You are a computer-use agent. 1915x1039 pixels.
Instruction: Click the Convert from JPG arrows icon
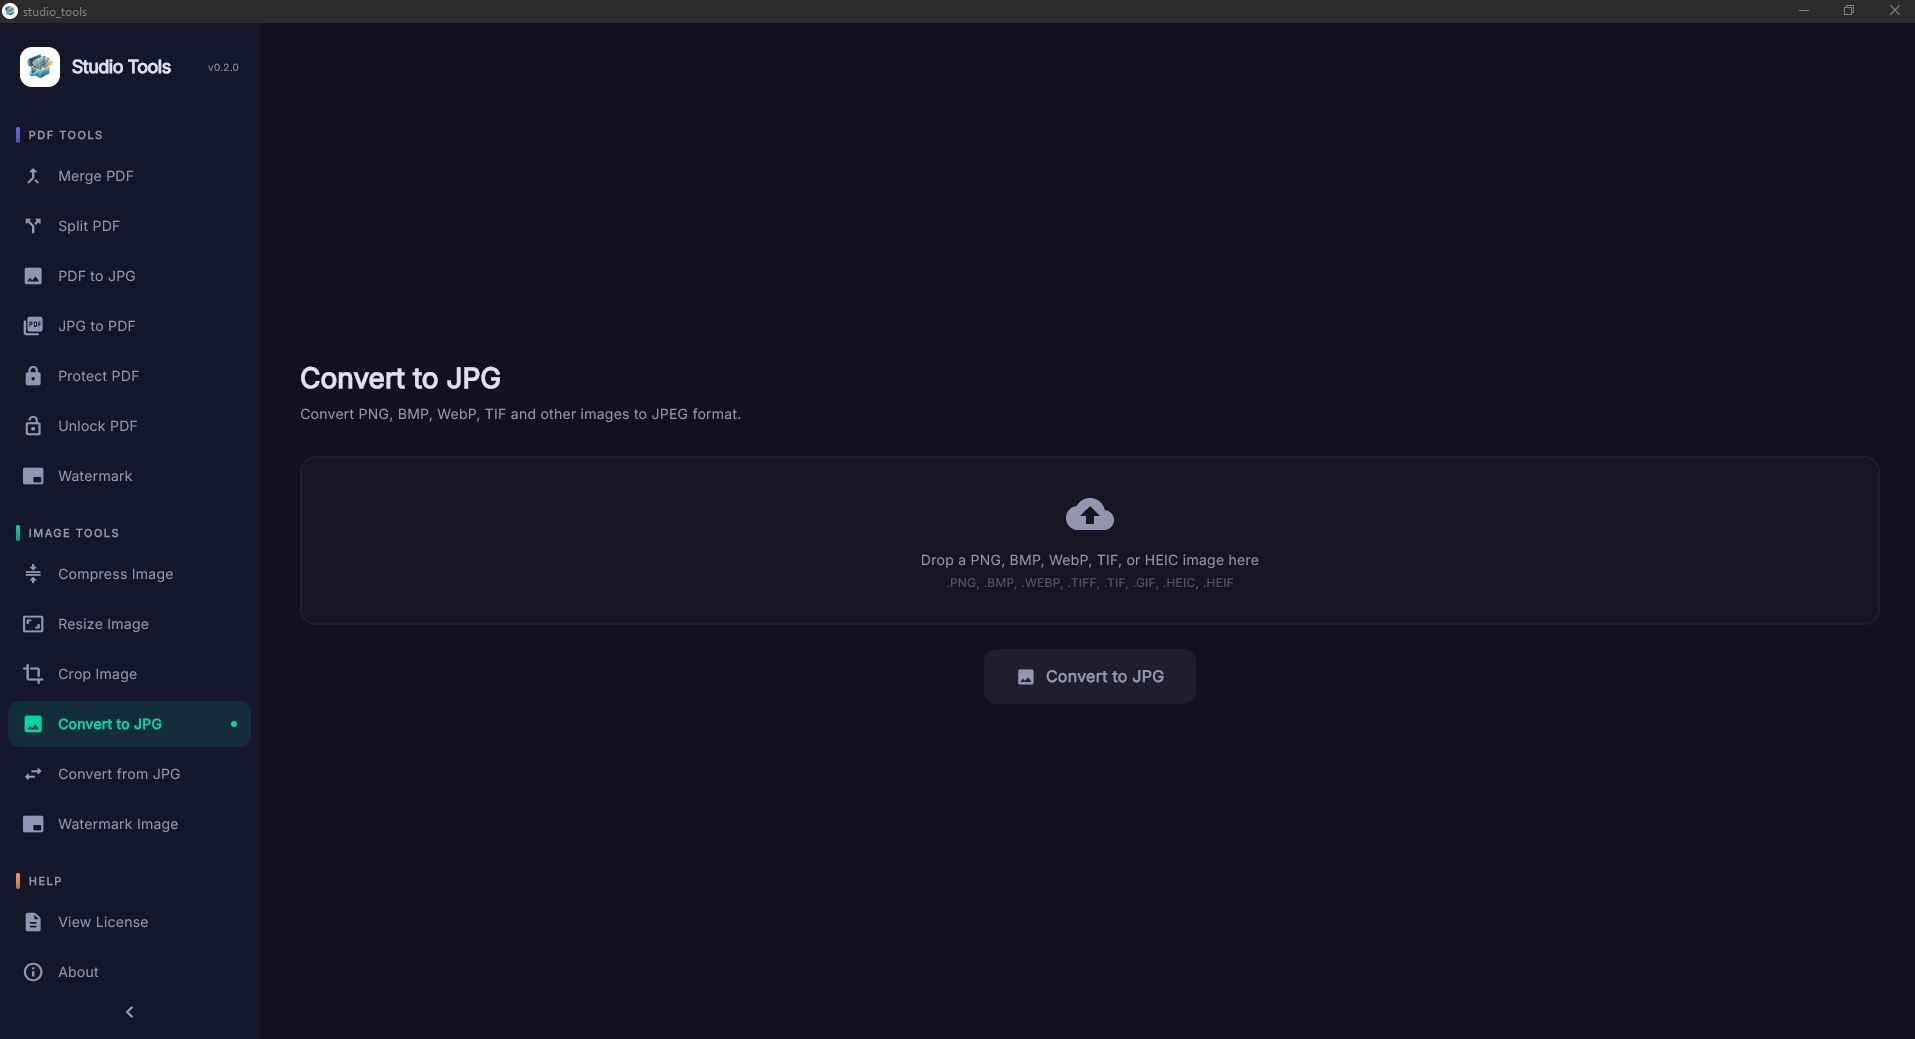click(33, 774)
